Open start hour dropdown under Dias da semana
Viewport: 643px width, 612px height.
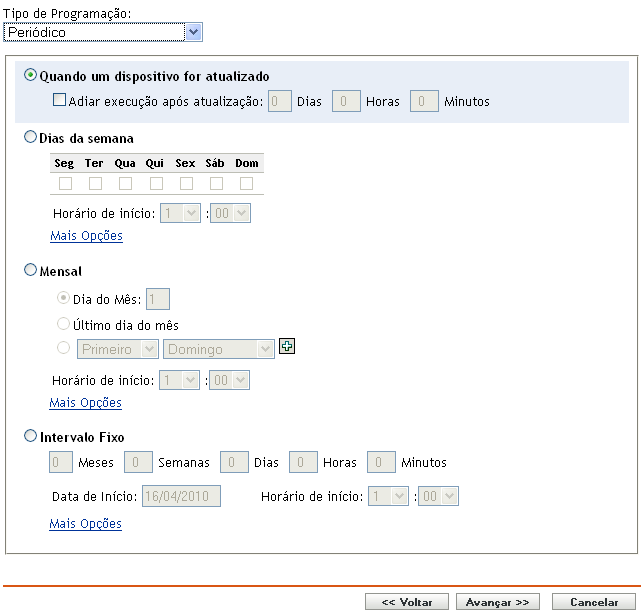180,213
